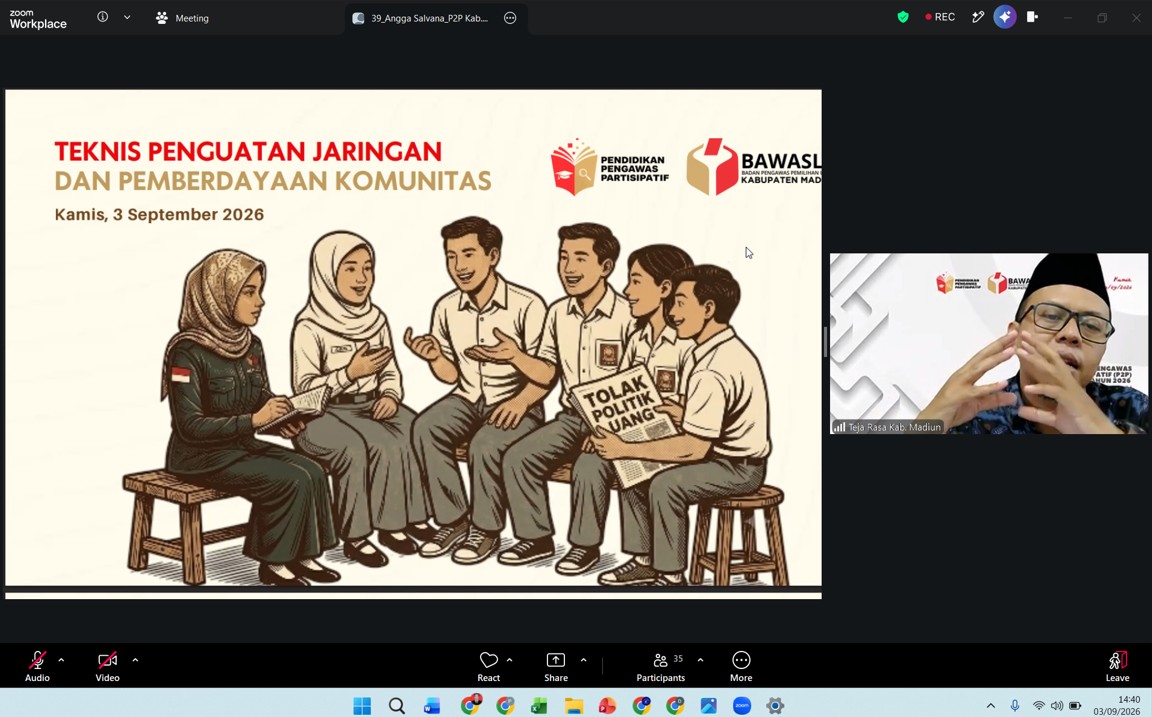Start camera with the Video button
The width and height of the screenshot is (1152, 717).
pyautogui.click(x=107, y=666)
